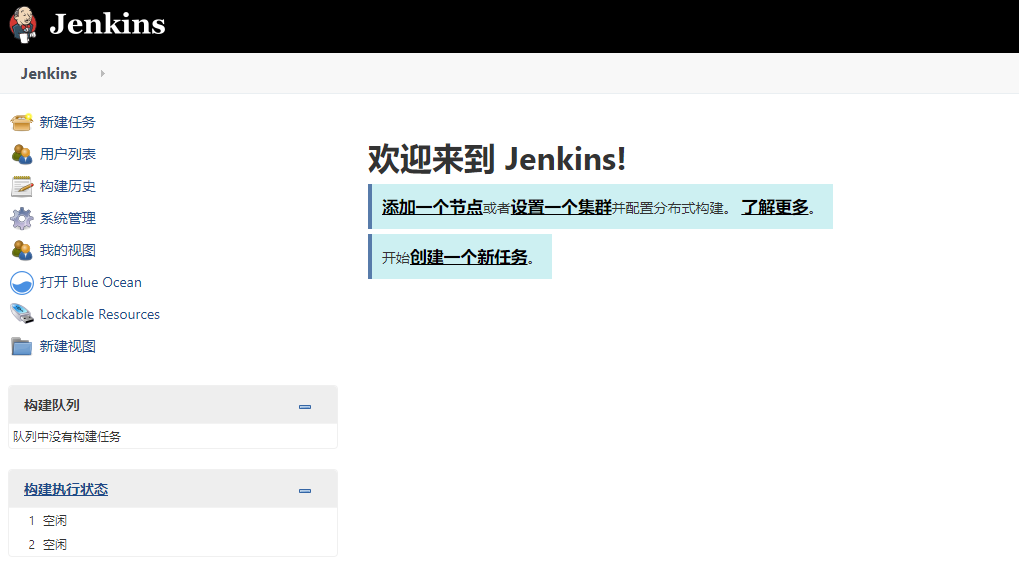
Task: Open 用户列表 in the sidebar
Action: tap(68, 154)
